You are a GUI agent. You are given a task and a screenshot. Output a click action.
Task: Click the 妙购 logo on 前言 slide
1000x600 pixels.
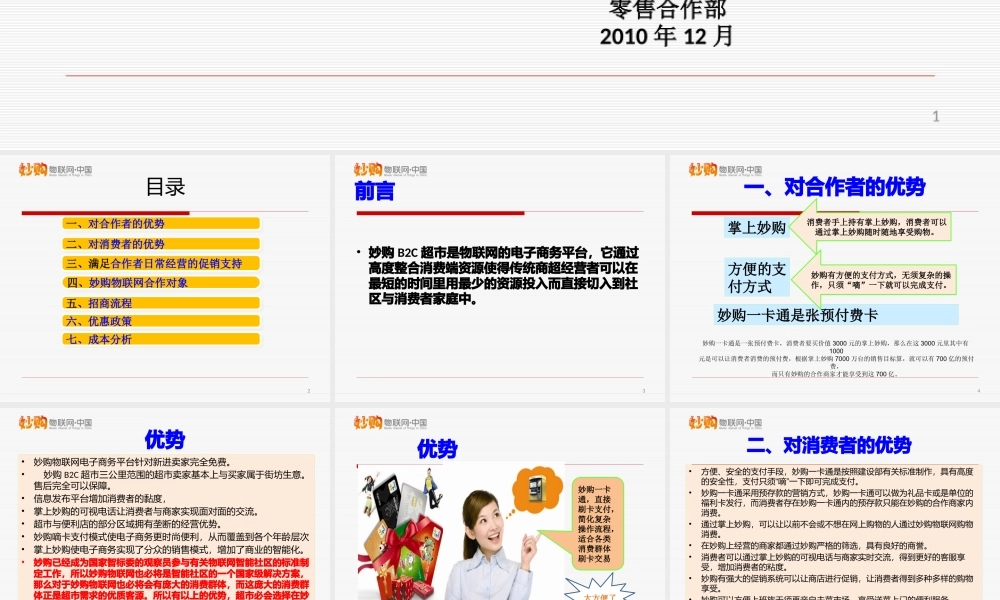pyautogui.click(x=390, y=170)
